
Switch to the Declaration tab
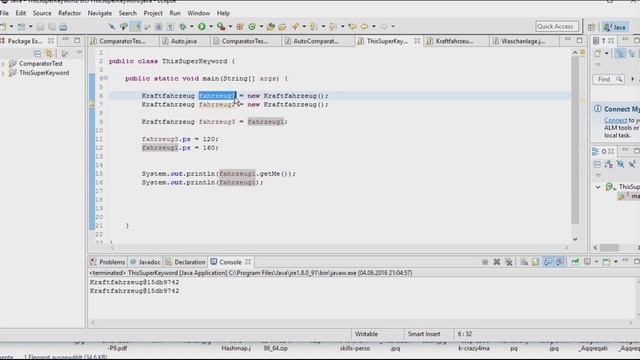(x=186, y=262)
